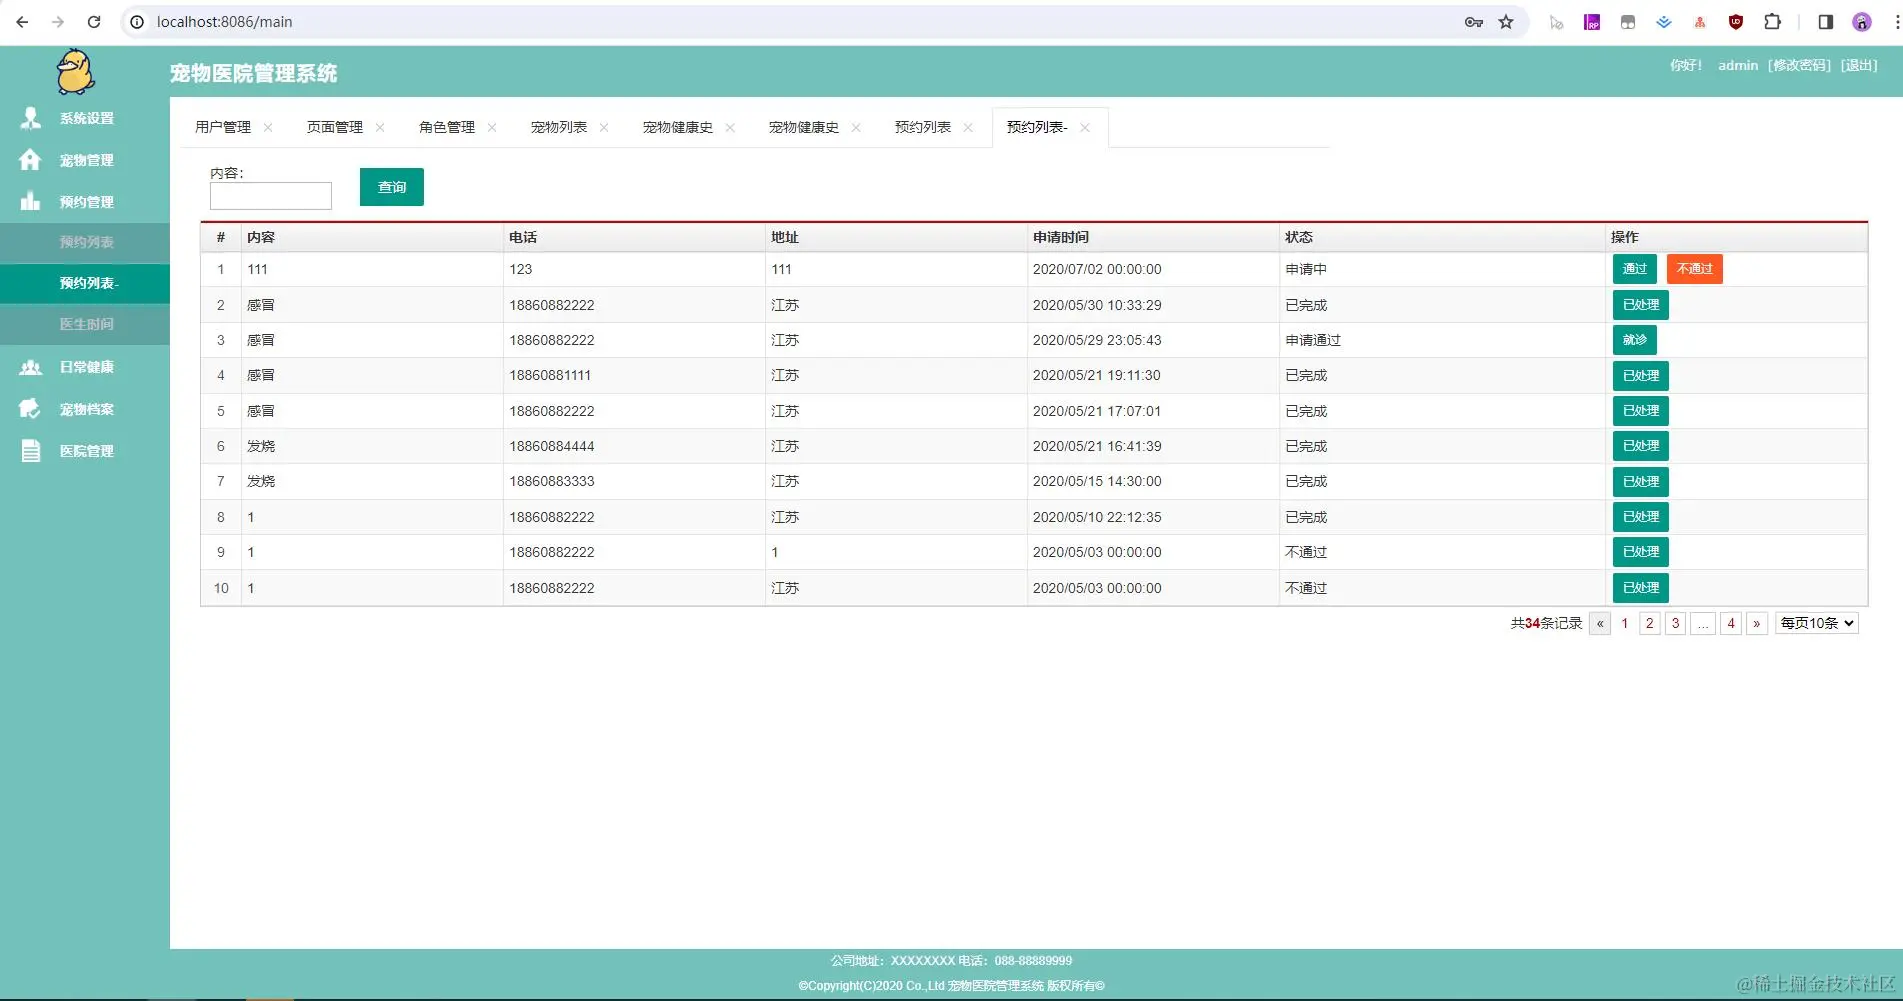
Task: Go back with the browser back arrow
Action: pos(22,22)
